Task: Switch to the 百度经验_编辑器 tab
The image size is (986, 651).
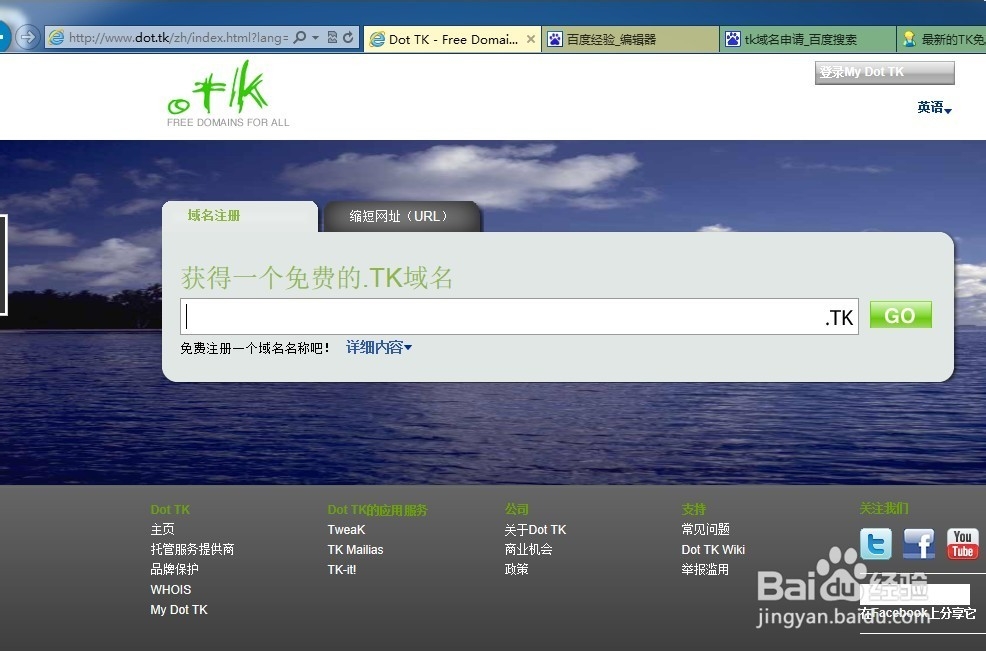Action: [x=631, y=40]
